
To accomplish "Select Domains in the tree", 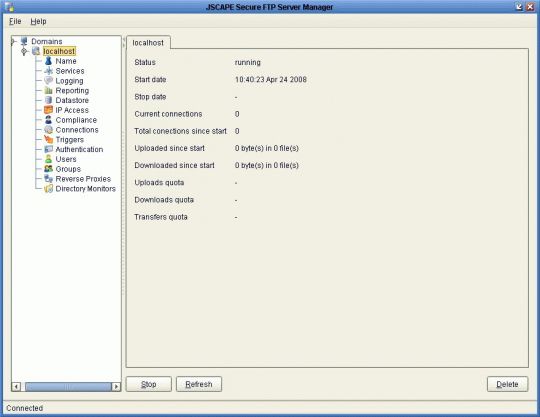I will (47, 41).
